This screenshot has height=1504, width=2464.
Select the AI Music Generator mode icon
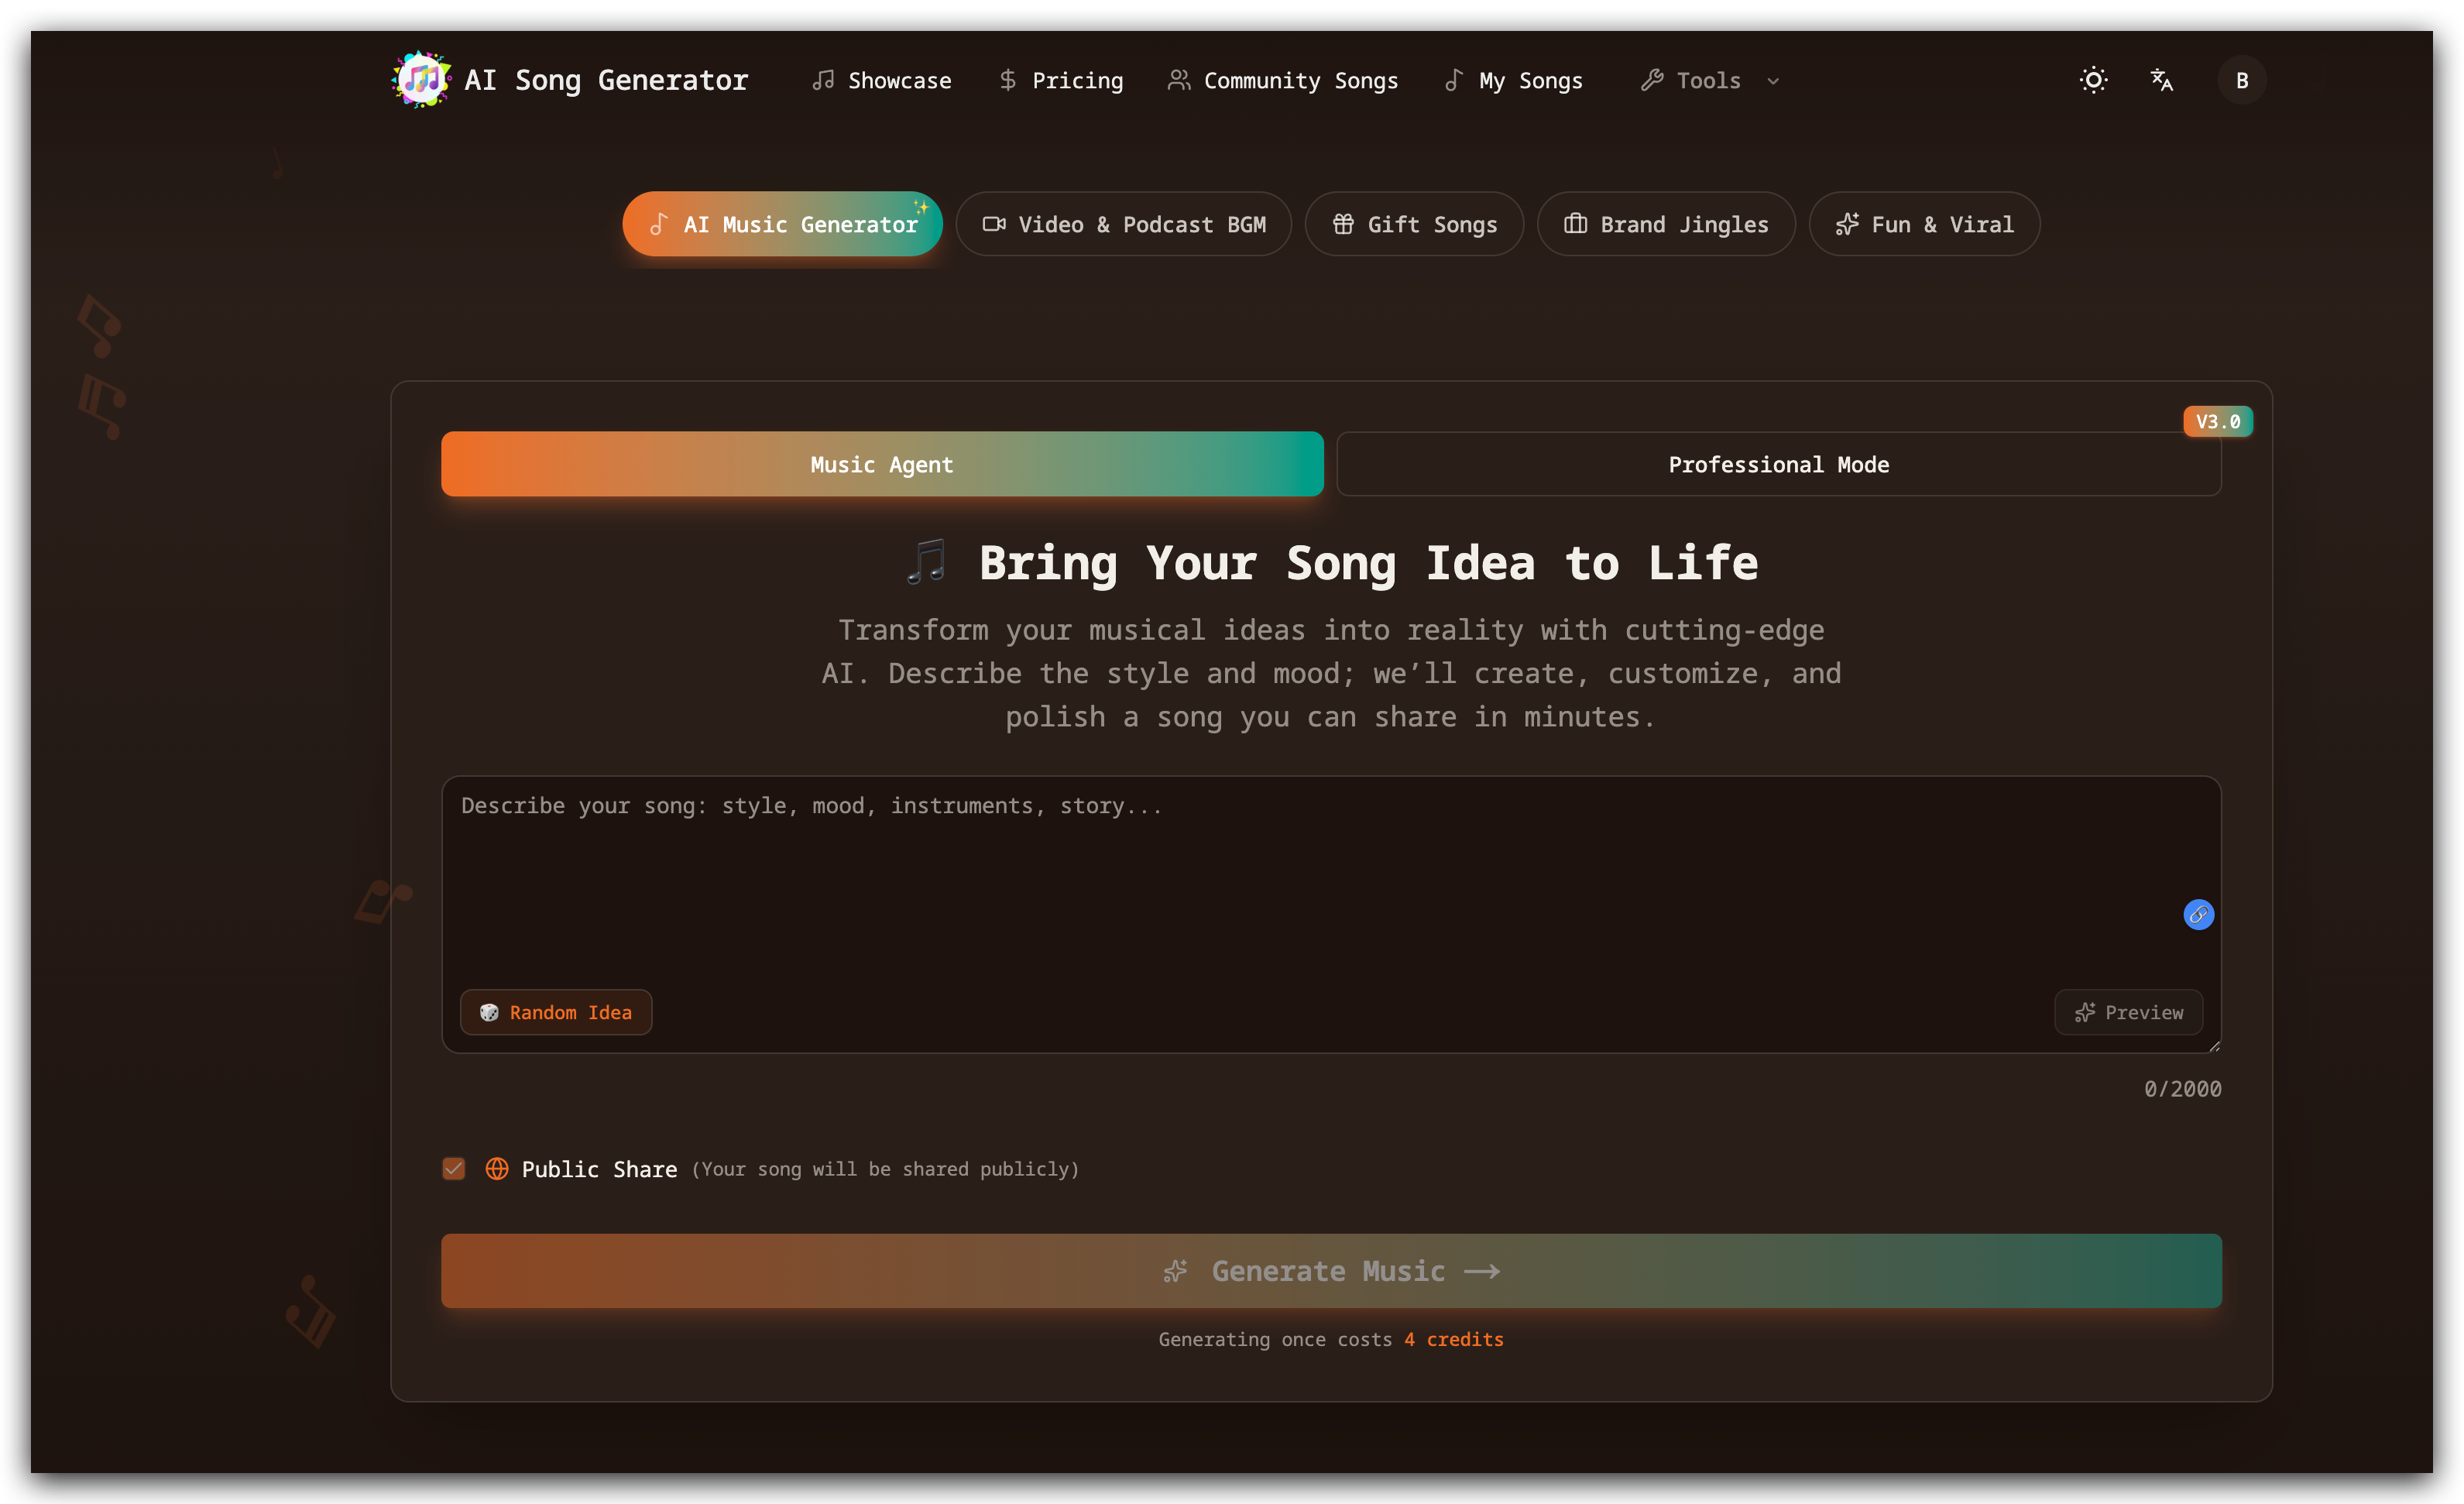click(659, 224)
